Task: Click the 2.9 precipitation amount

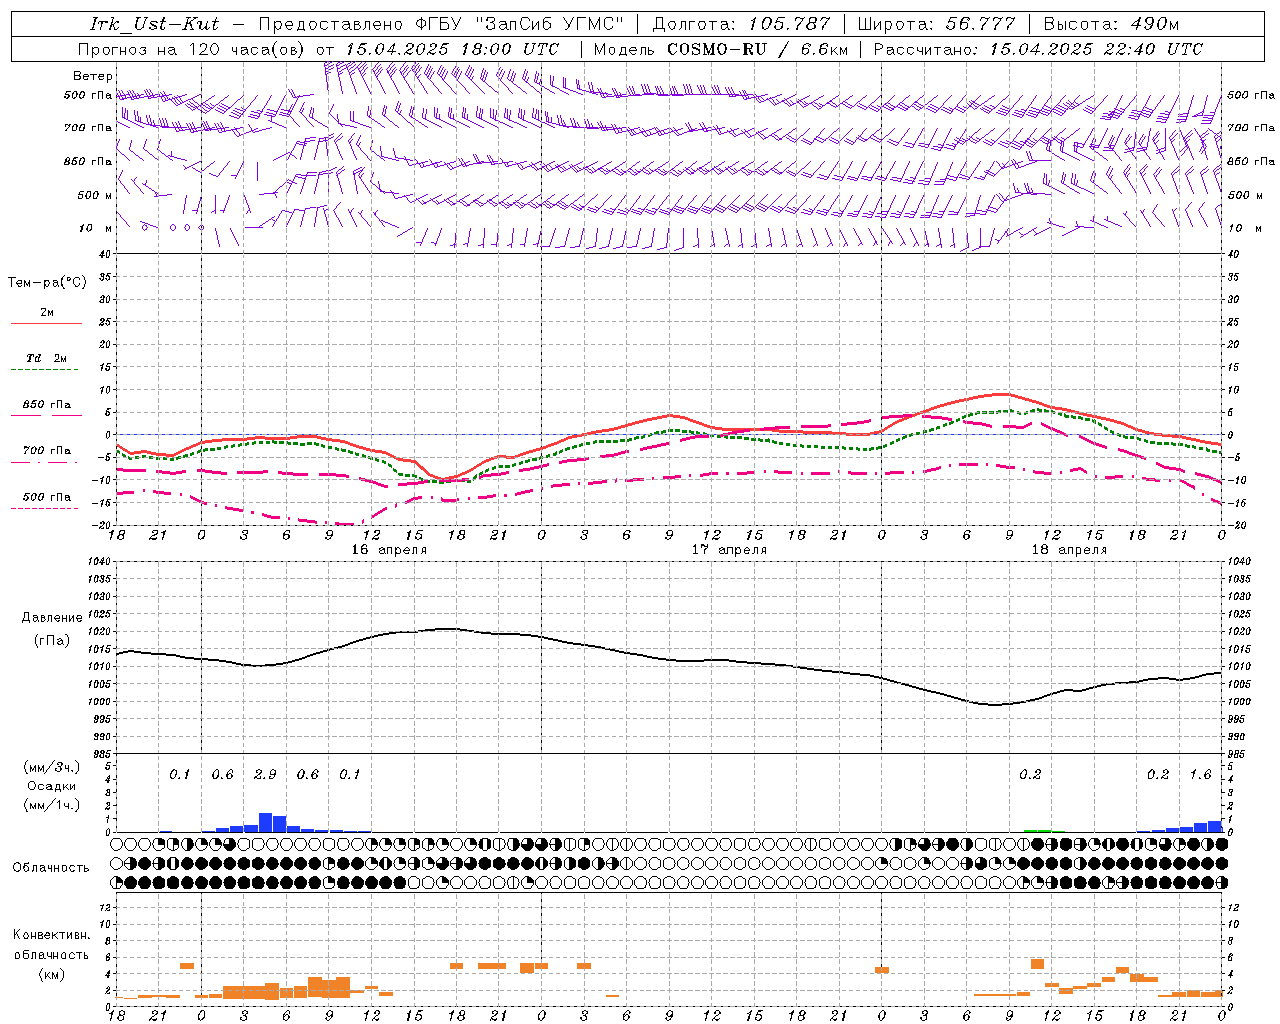Action: [265, 775]
